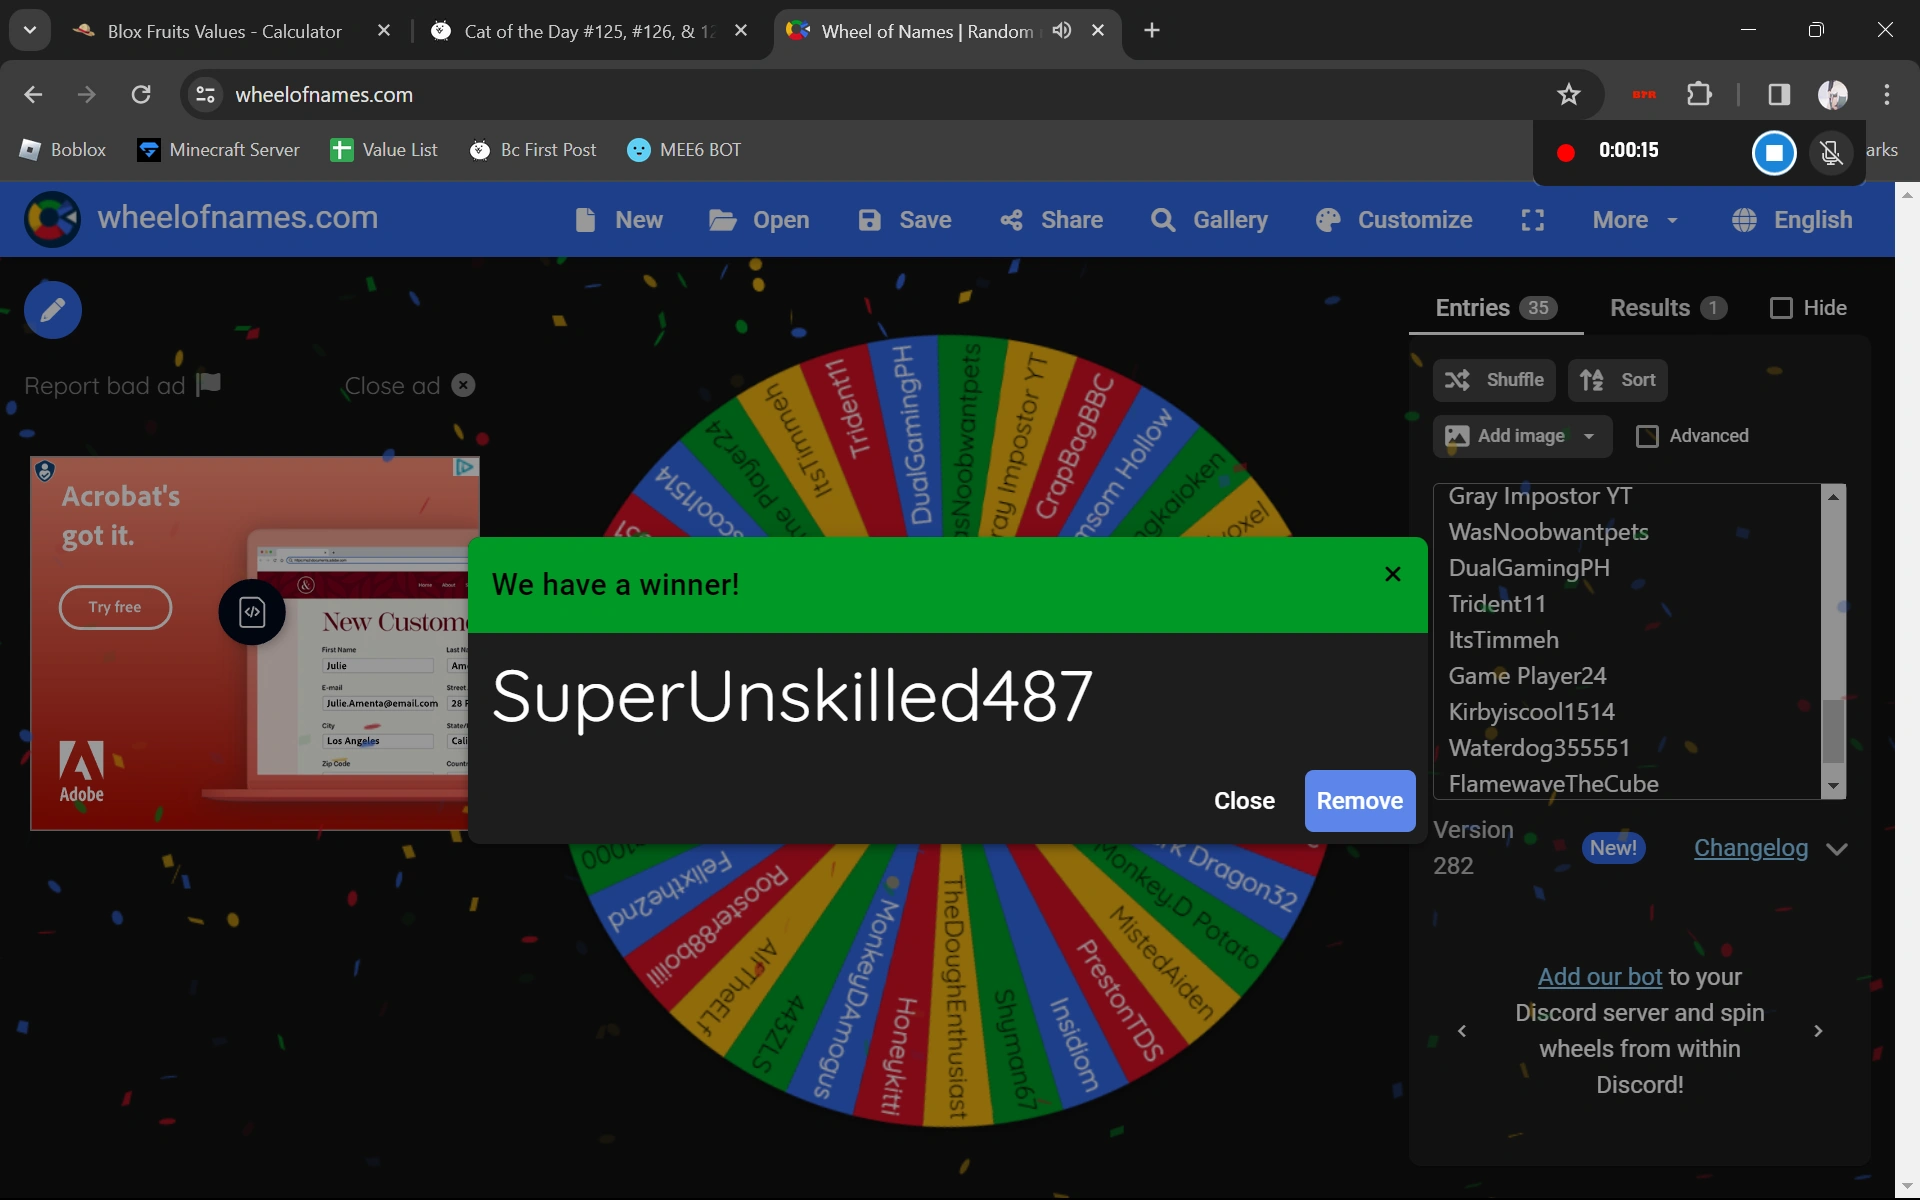Click the blue pencil edit icon

coord(53,310)
